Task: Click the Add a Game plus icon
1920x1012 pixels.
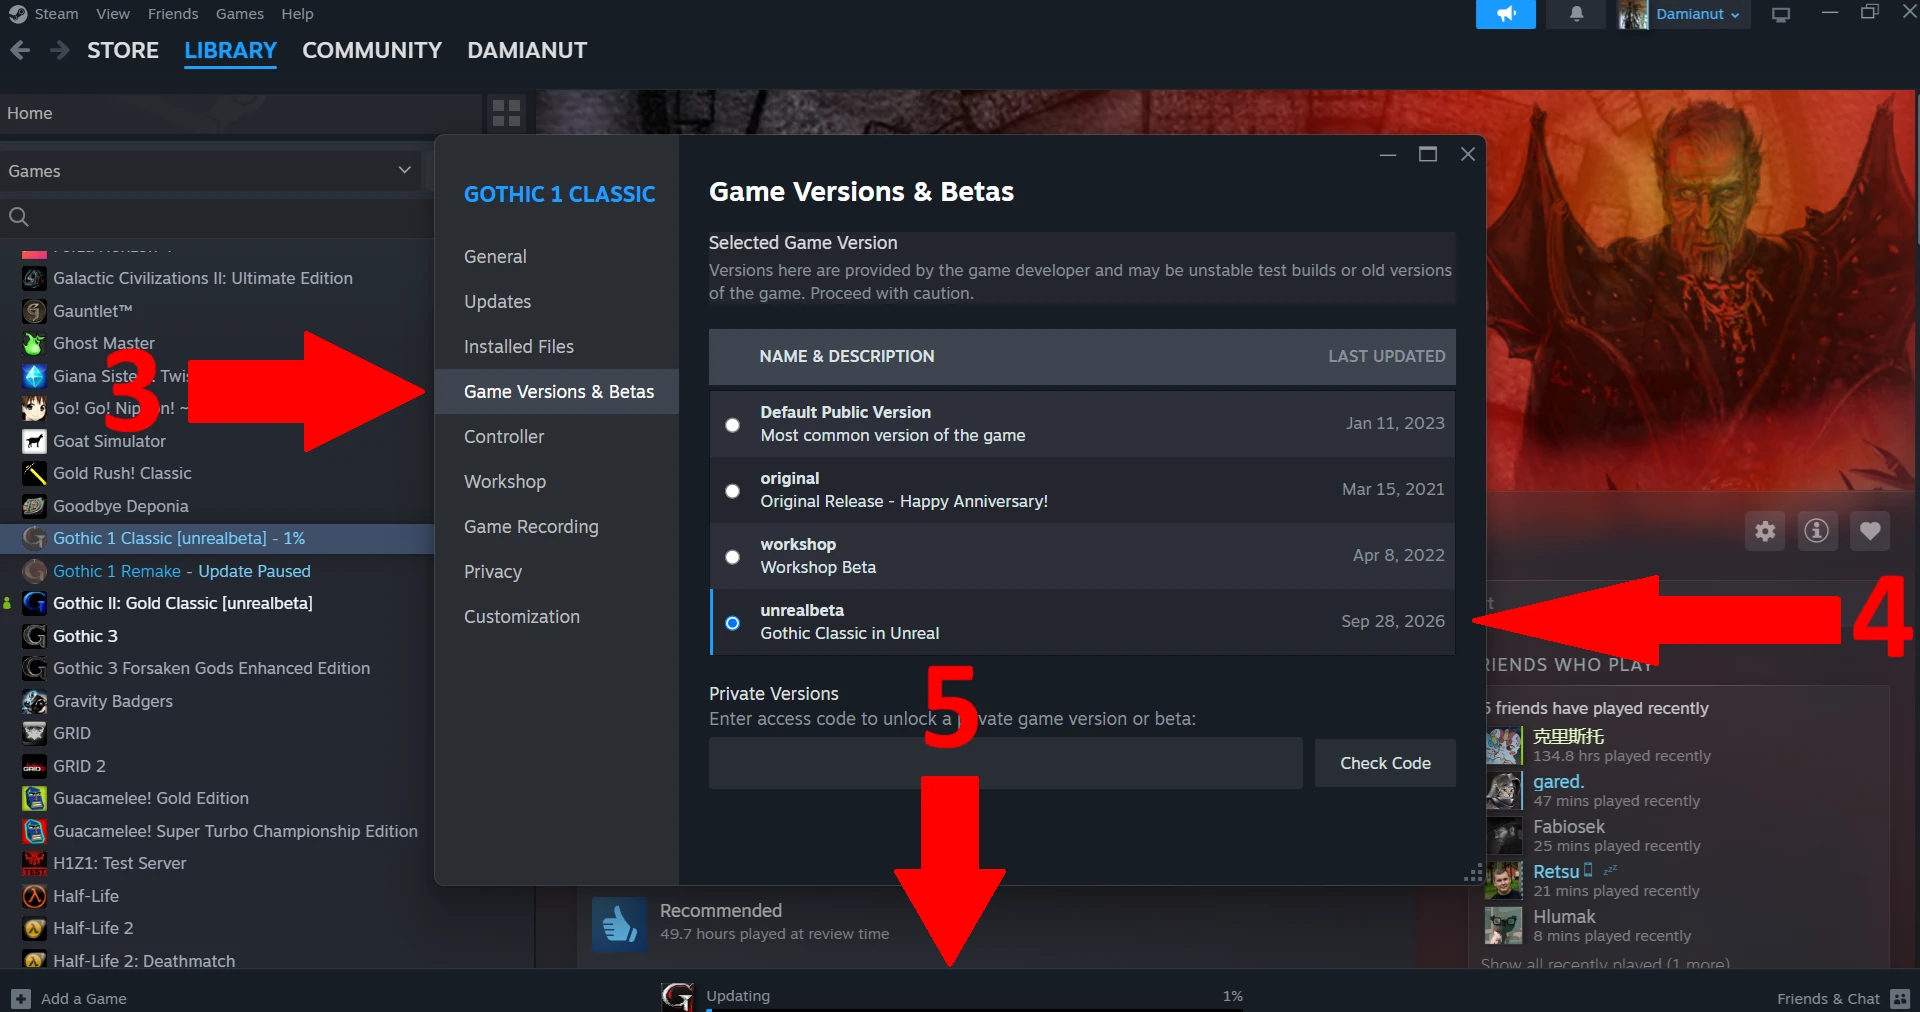Action: (x=21, y=998)
